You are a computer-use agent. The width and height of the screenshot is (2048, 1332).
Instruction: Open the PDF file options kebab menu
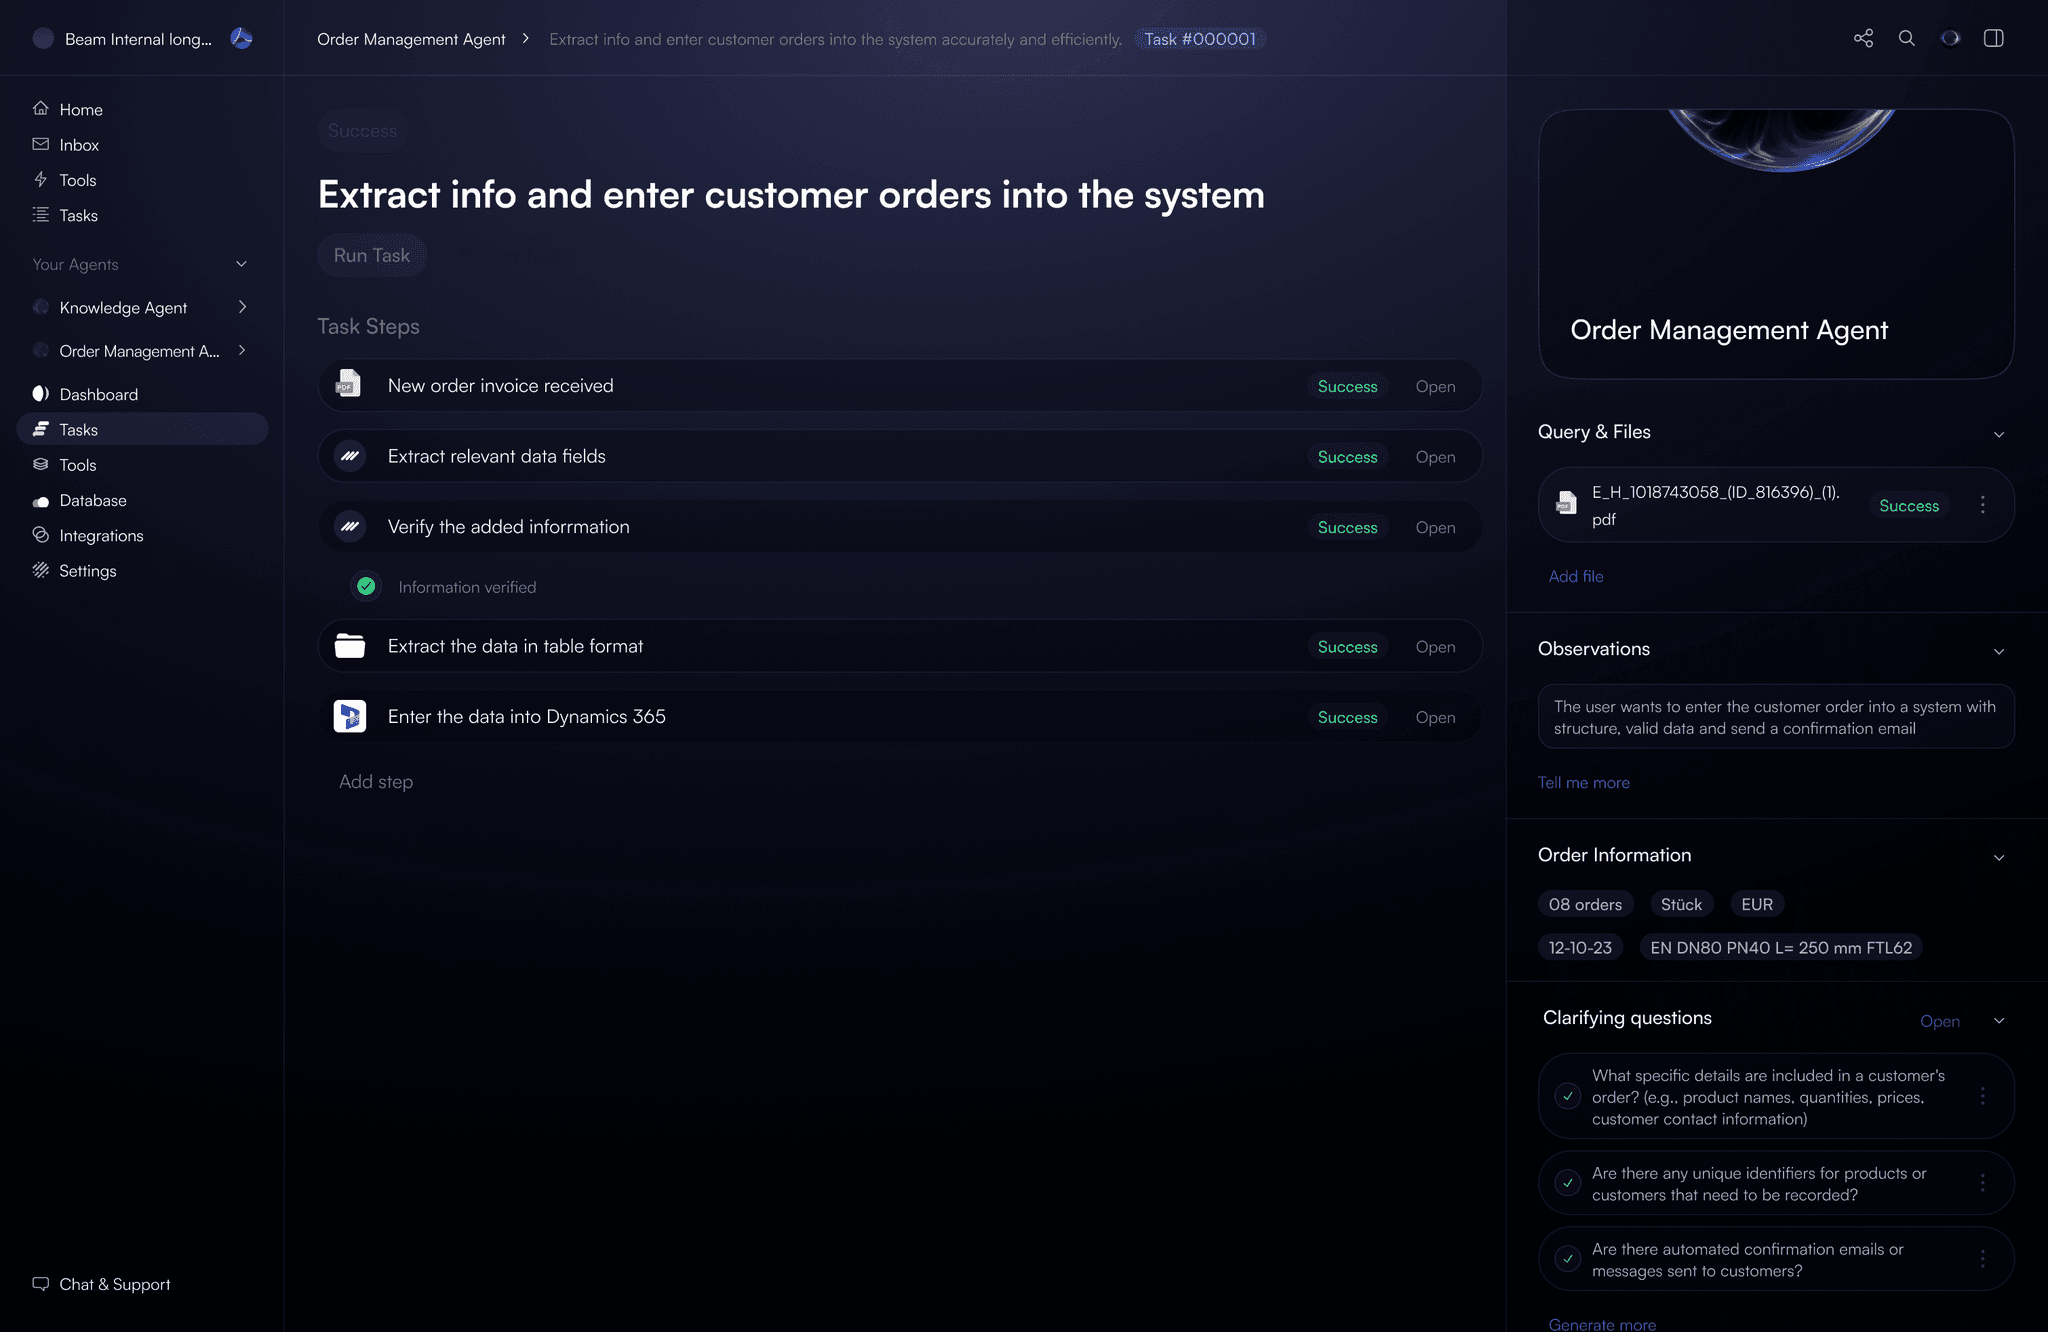(x=1983, y=505)
